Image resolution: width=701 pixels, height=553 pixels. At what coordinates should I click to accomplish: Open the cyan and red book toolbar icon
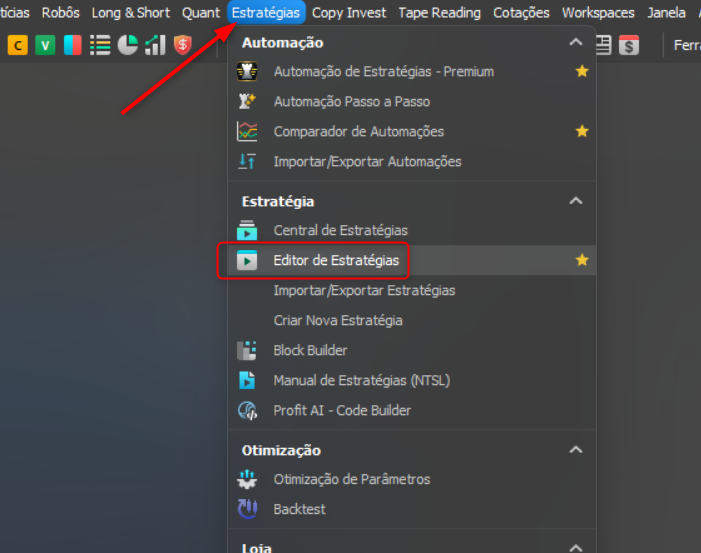[72, 45]
